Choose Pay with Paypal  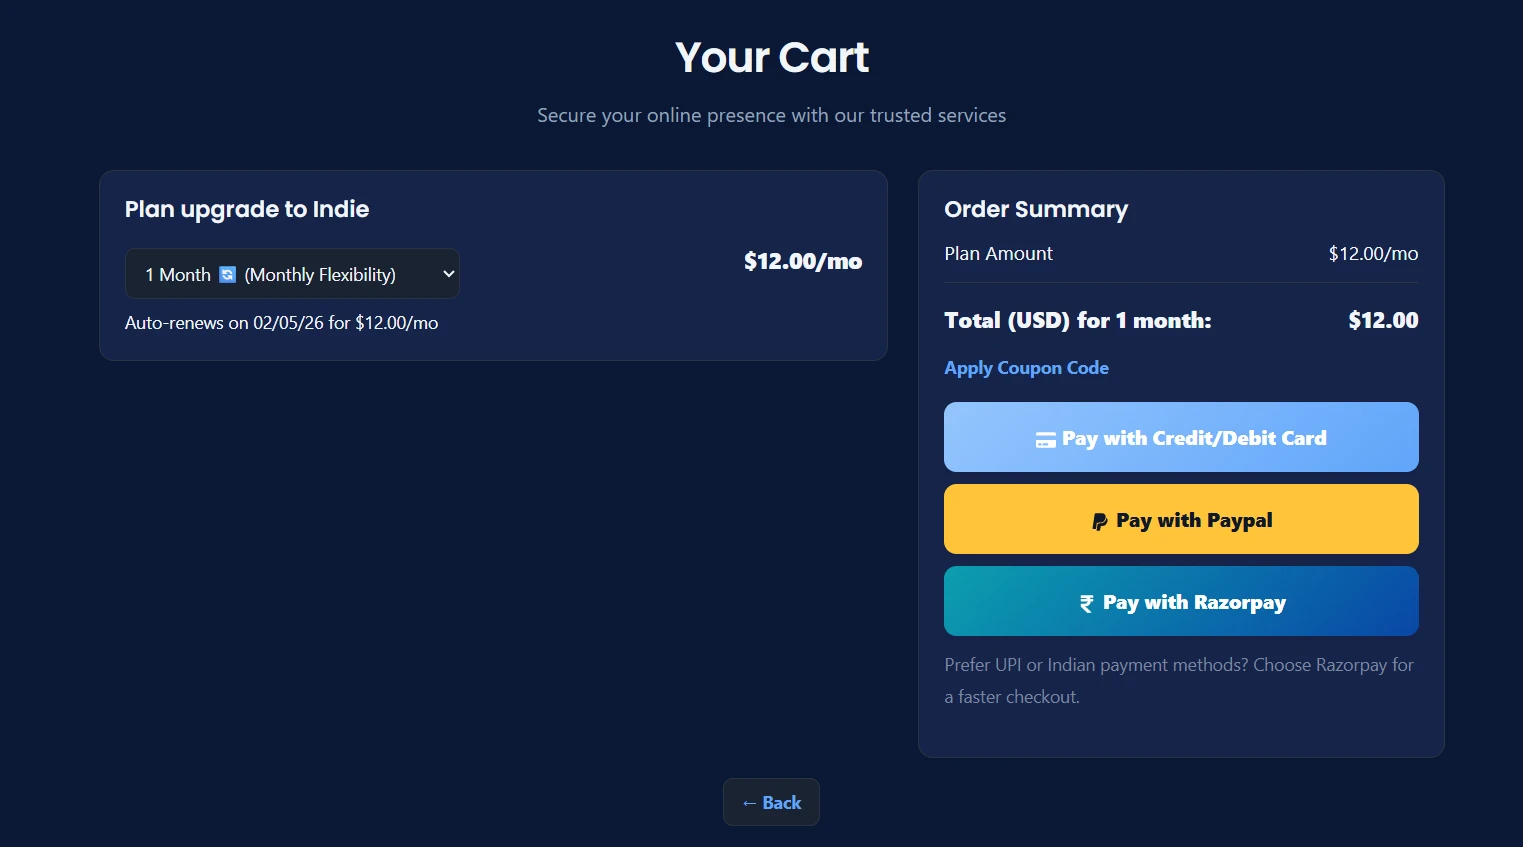coord(1181,519)
